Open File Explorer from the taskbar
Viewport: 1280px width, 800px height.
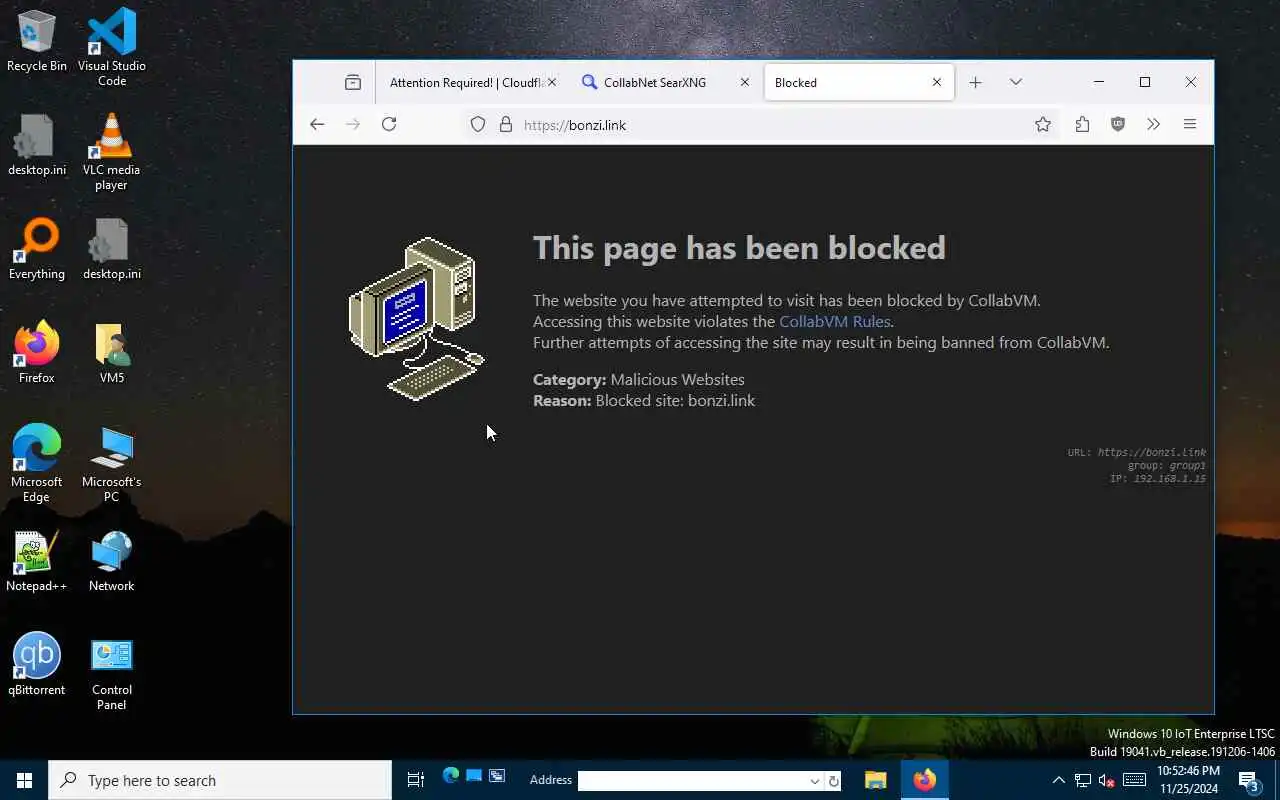click(876, 780)
